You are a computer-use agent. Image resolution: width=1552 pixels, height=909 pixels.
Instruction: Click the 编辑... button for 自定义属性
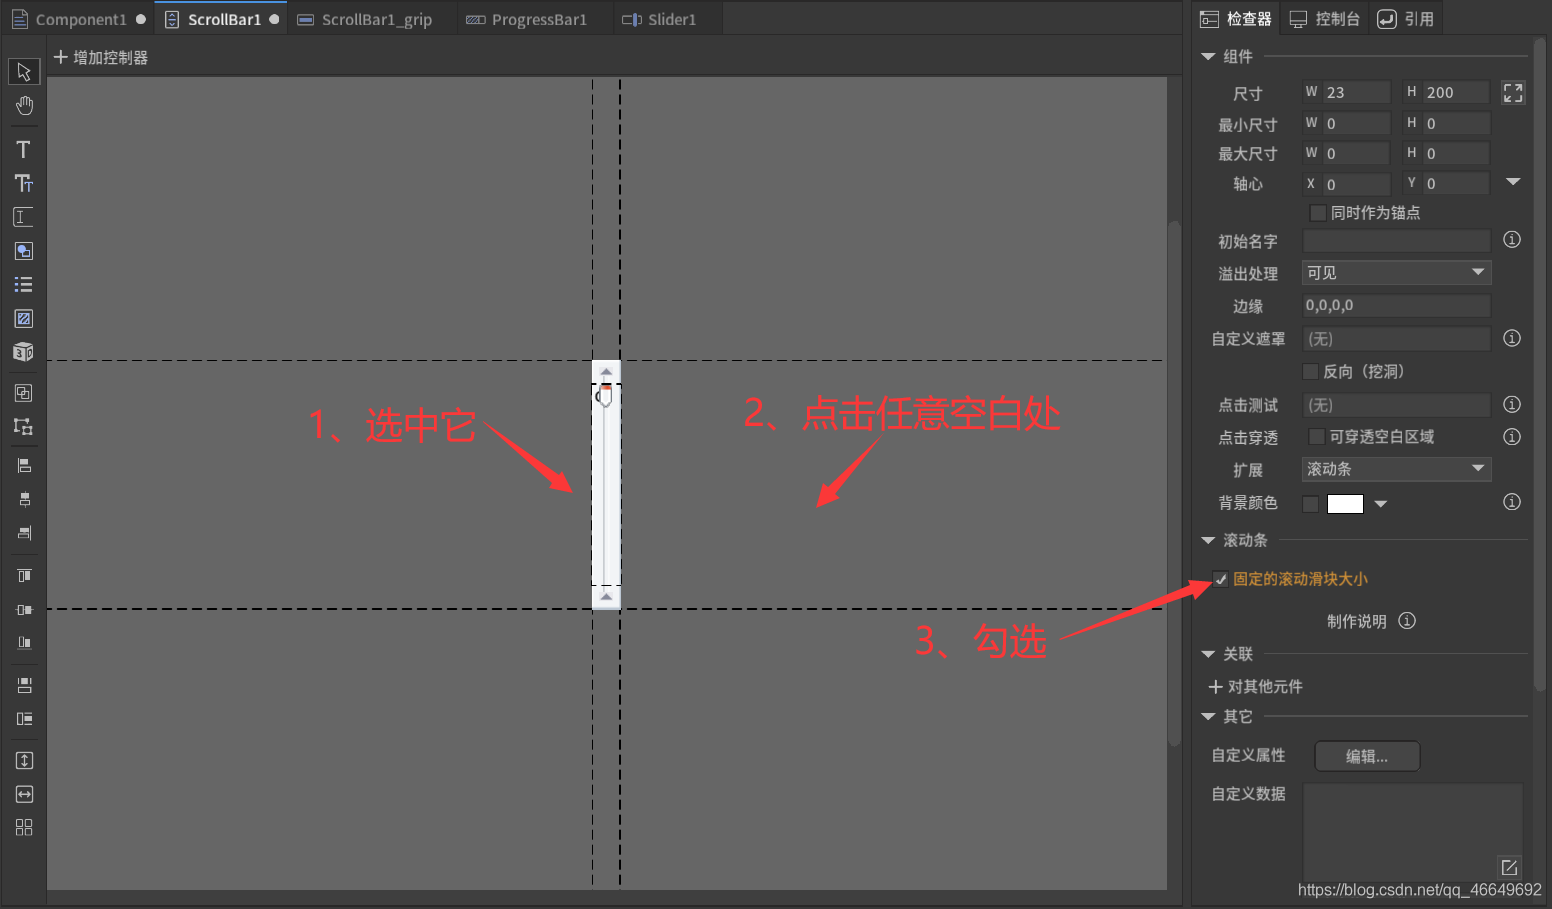1367,756
